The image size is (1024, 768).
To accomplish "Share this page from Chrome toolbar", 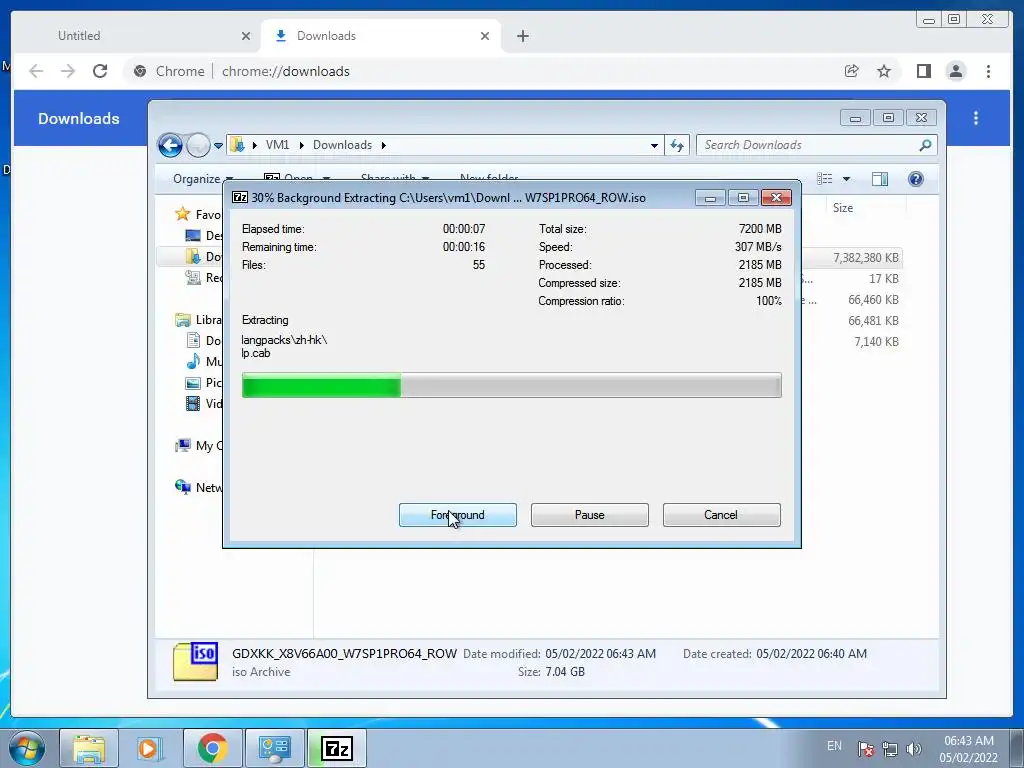I will (851, 71).
